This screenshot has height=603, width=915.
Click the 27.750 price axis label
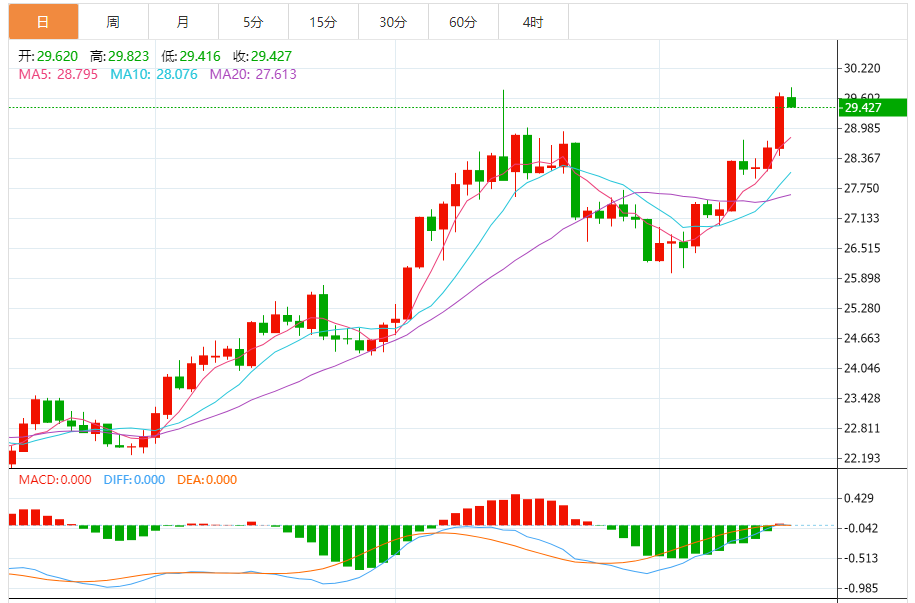(x=862, y=189)
